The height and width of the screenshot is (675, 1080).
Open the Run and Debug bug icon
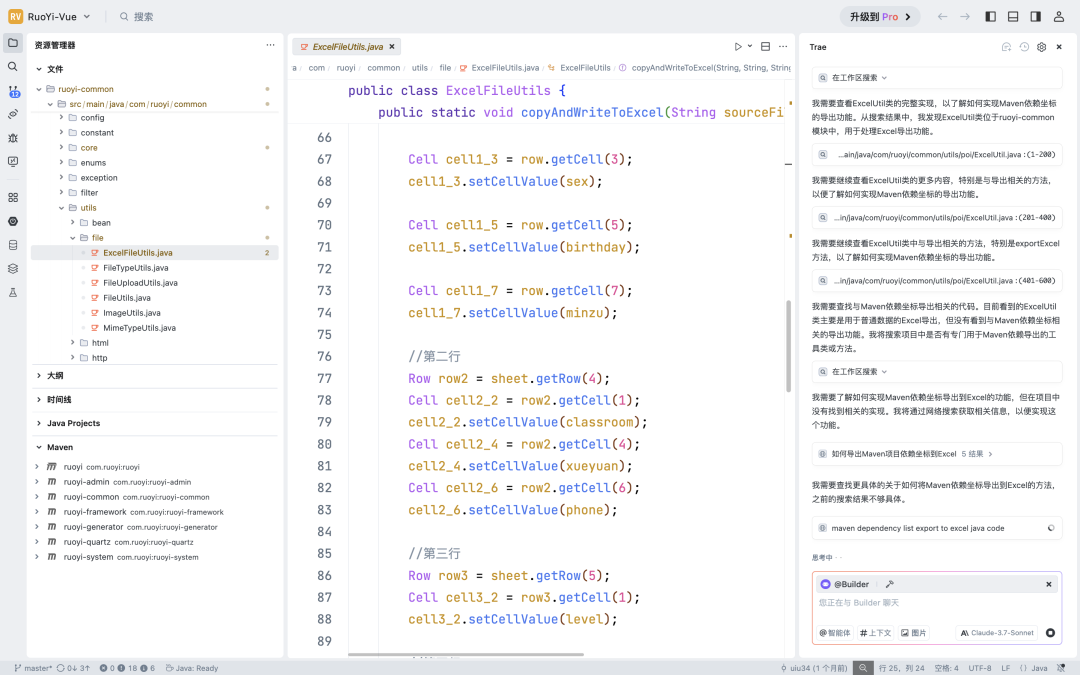pos(13,137)
